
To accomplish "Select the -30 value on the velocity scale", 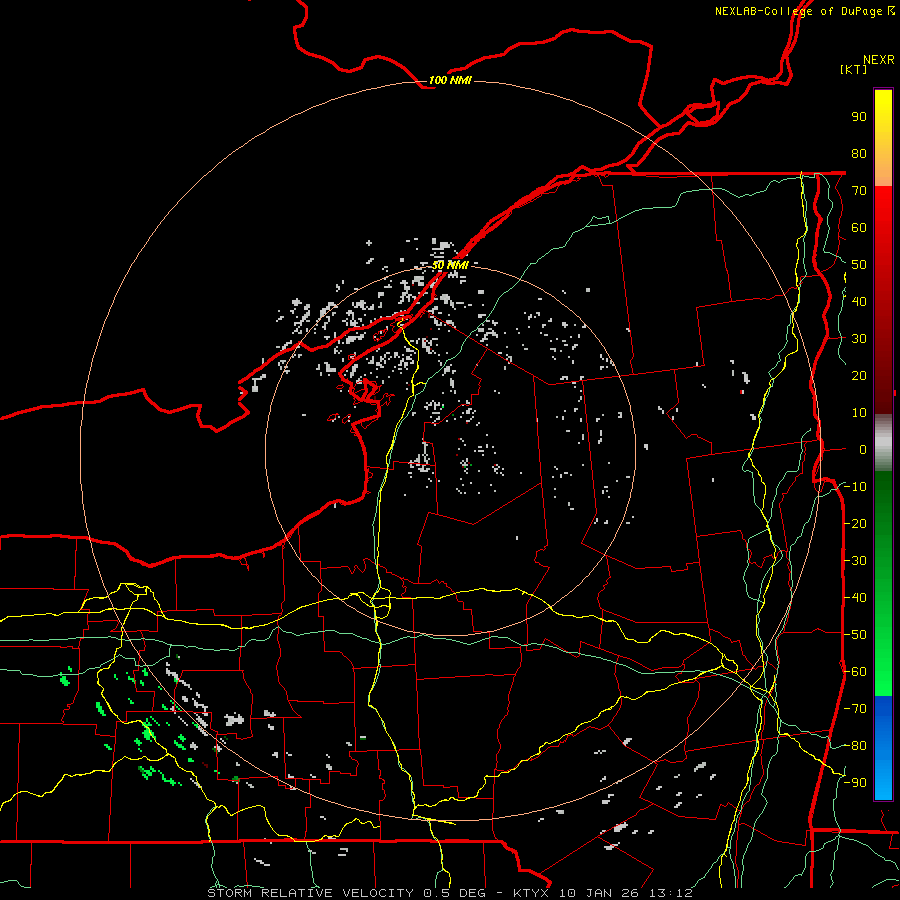I will coord(855,561).
